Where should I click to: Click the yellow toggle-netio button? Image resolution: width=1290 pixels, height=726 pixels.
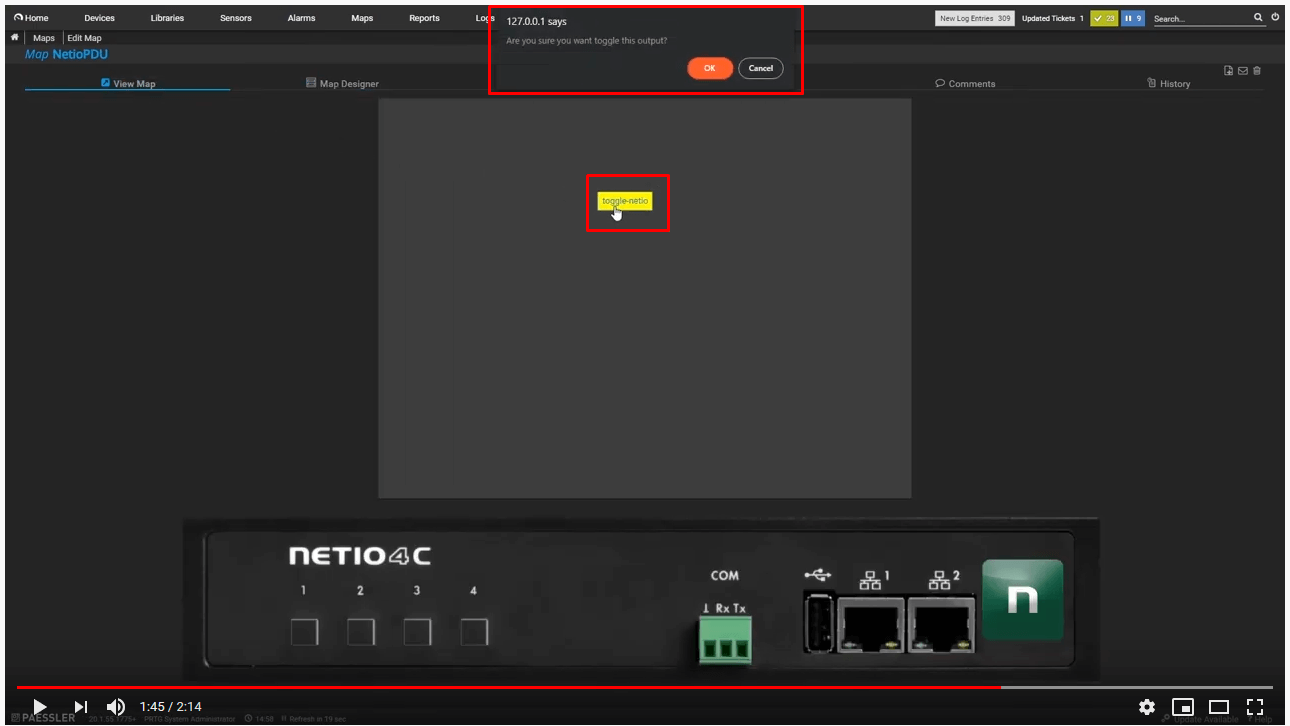pyautogui.click(x=625, y=201)
